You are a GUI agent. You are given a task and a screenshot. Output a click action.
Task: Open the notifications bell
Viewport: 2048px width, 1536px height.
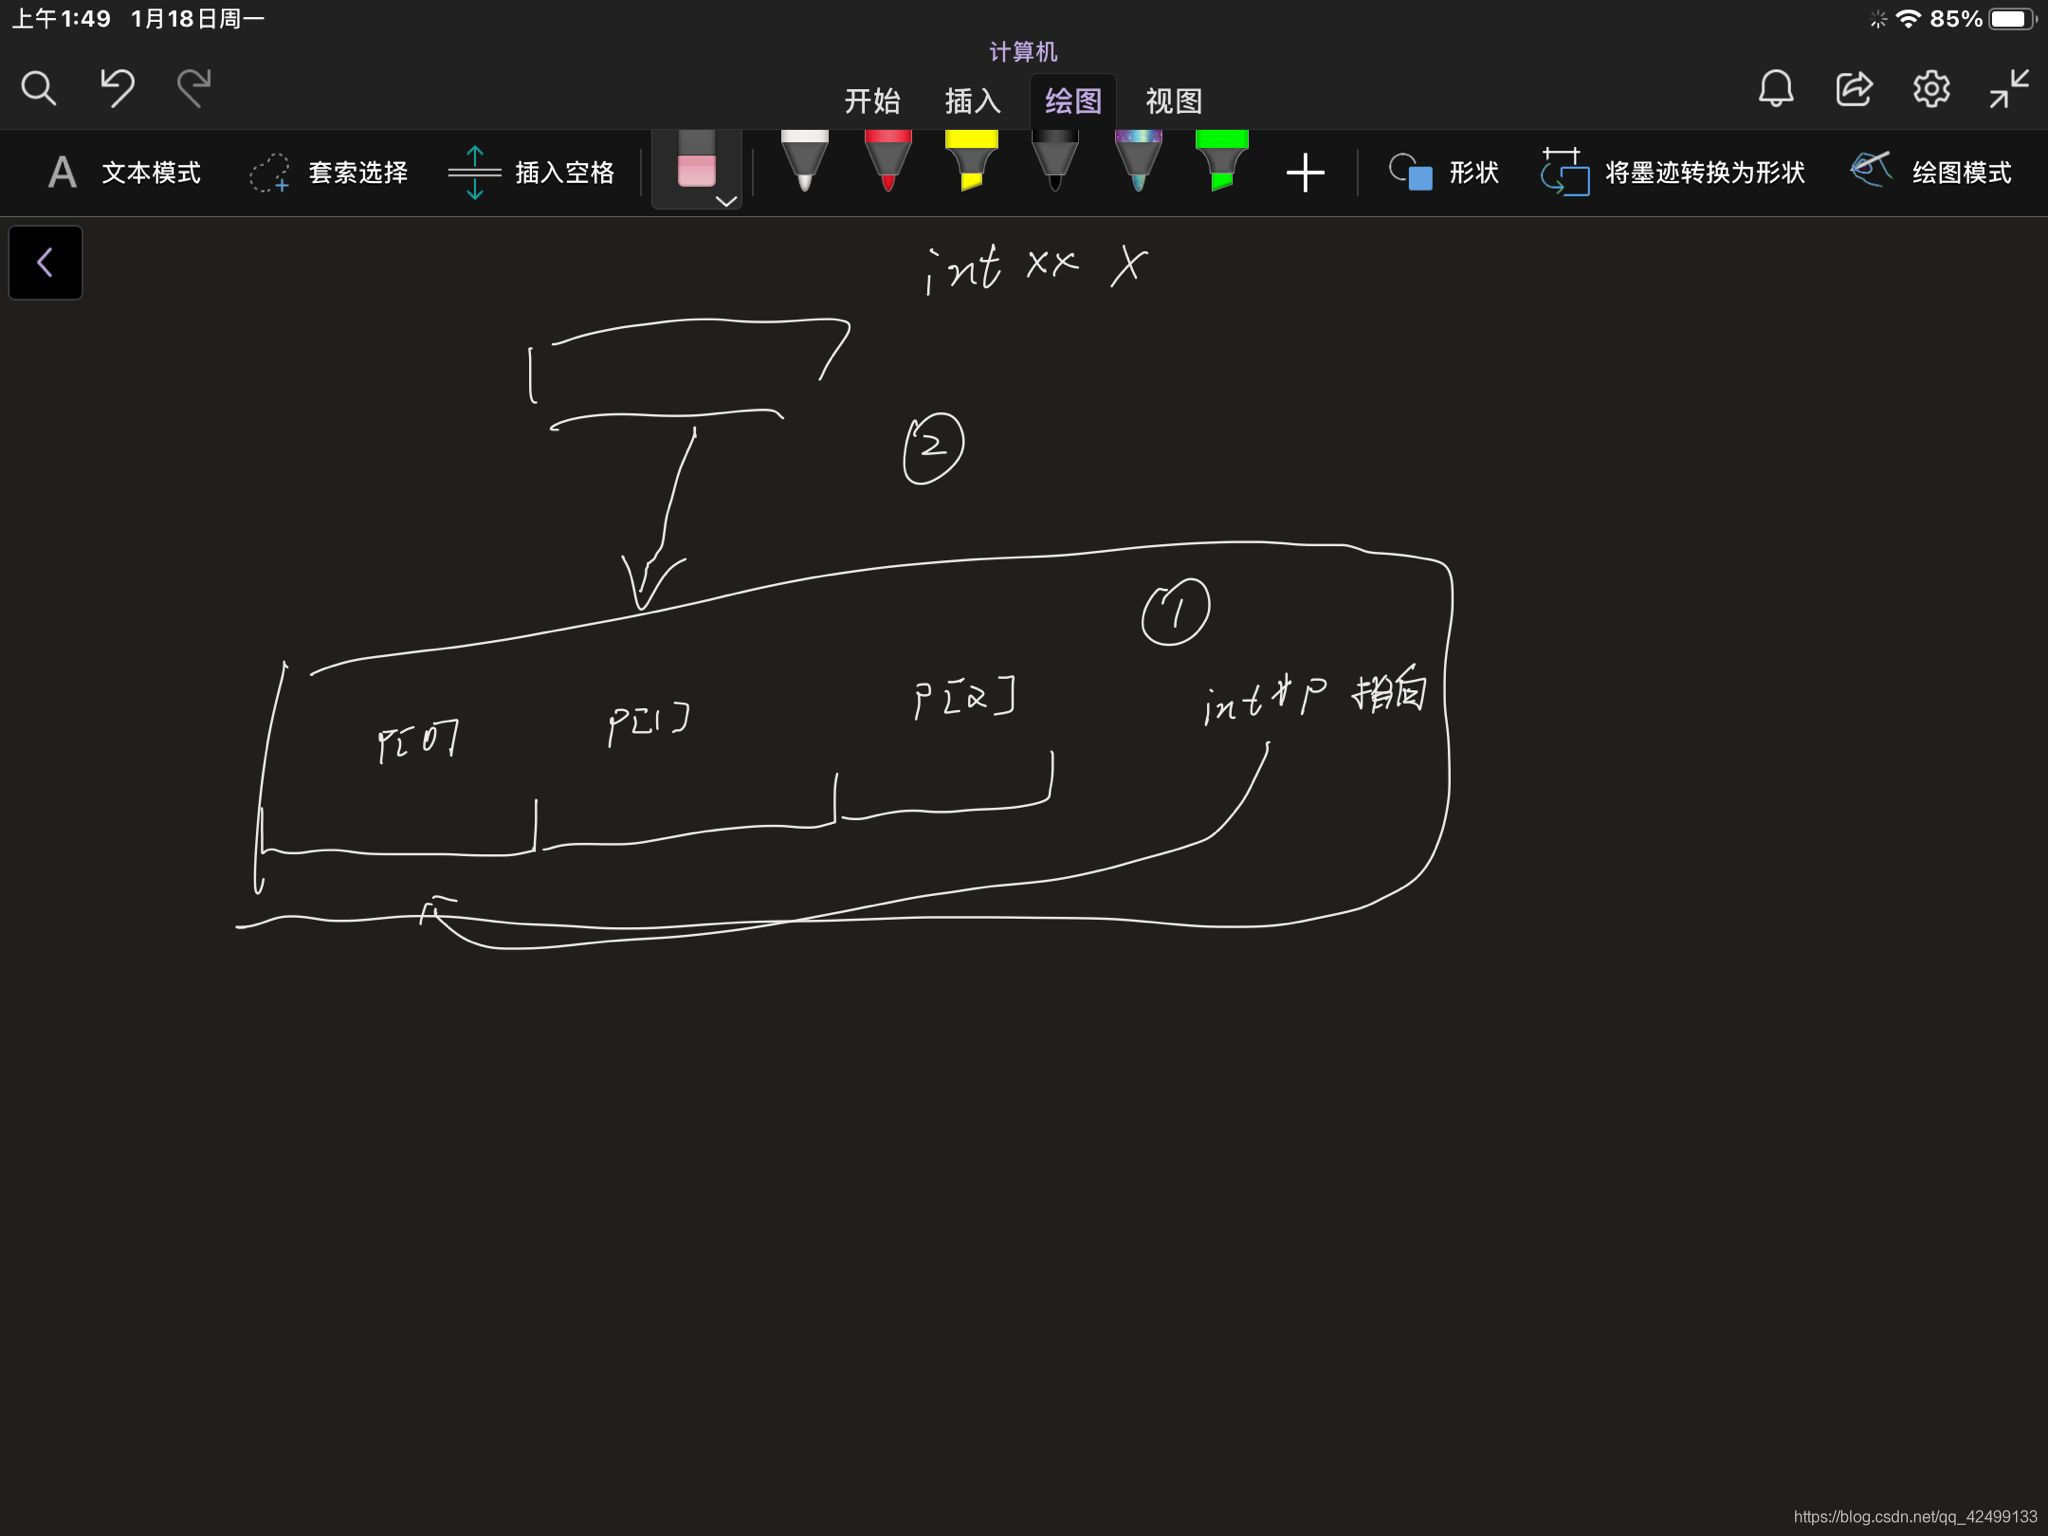click(1776, 89)
